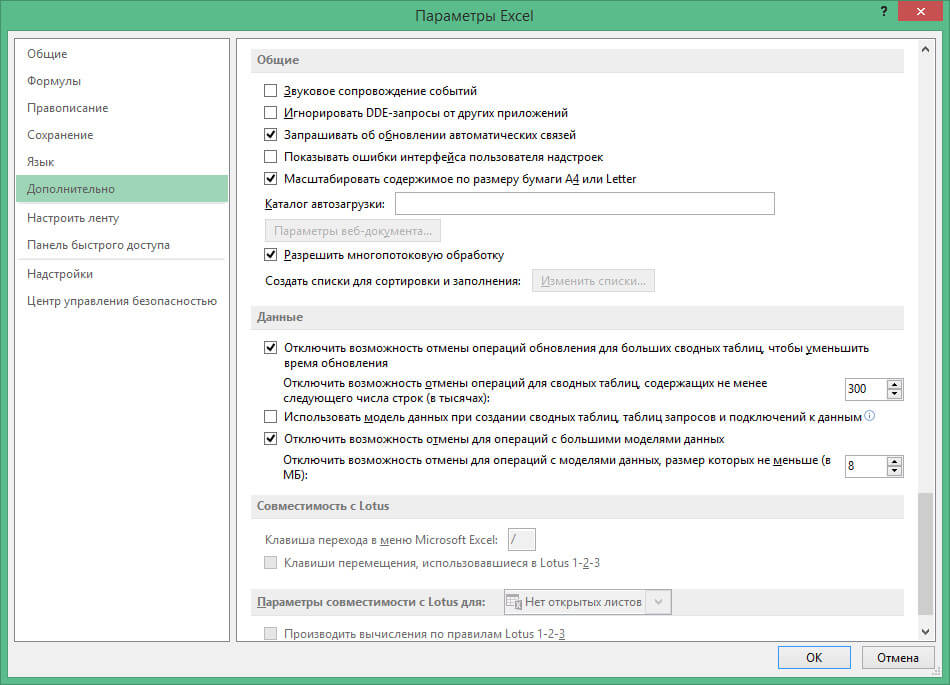The height and width of the screenshot is (685, 950).
Task: Toggle Игнорировать DDE-запросы от других приложений
Action: [x=270, y=113]
